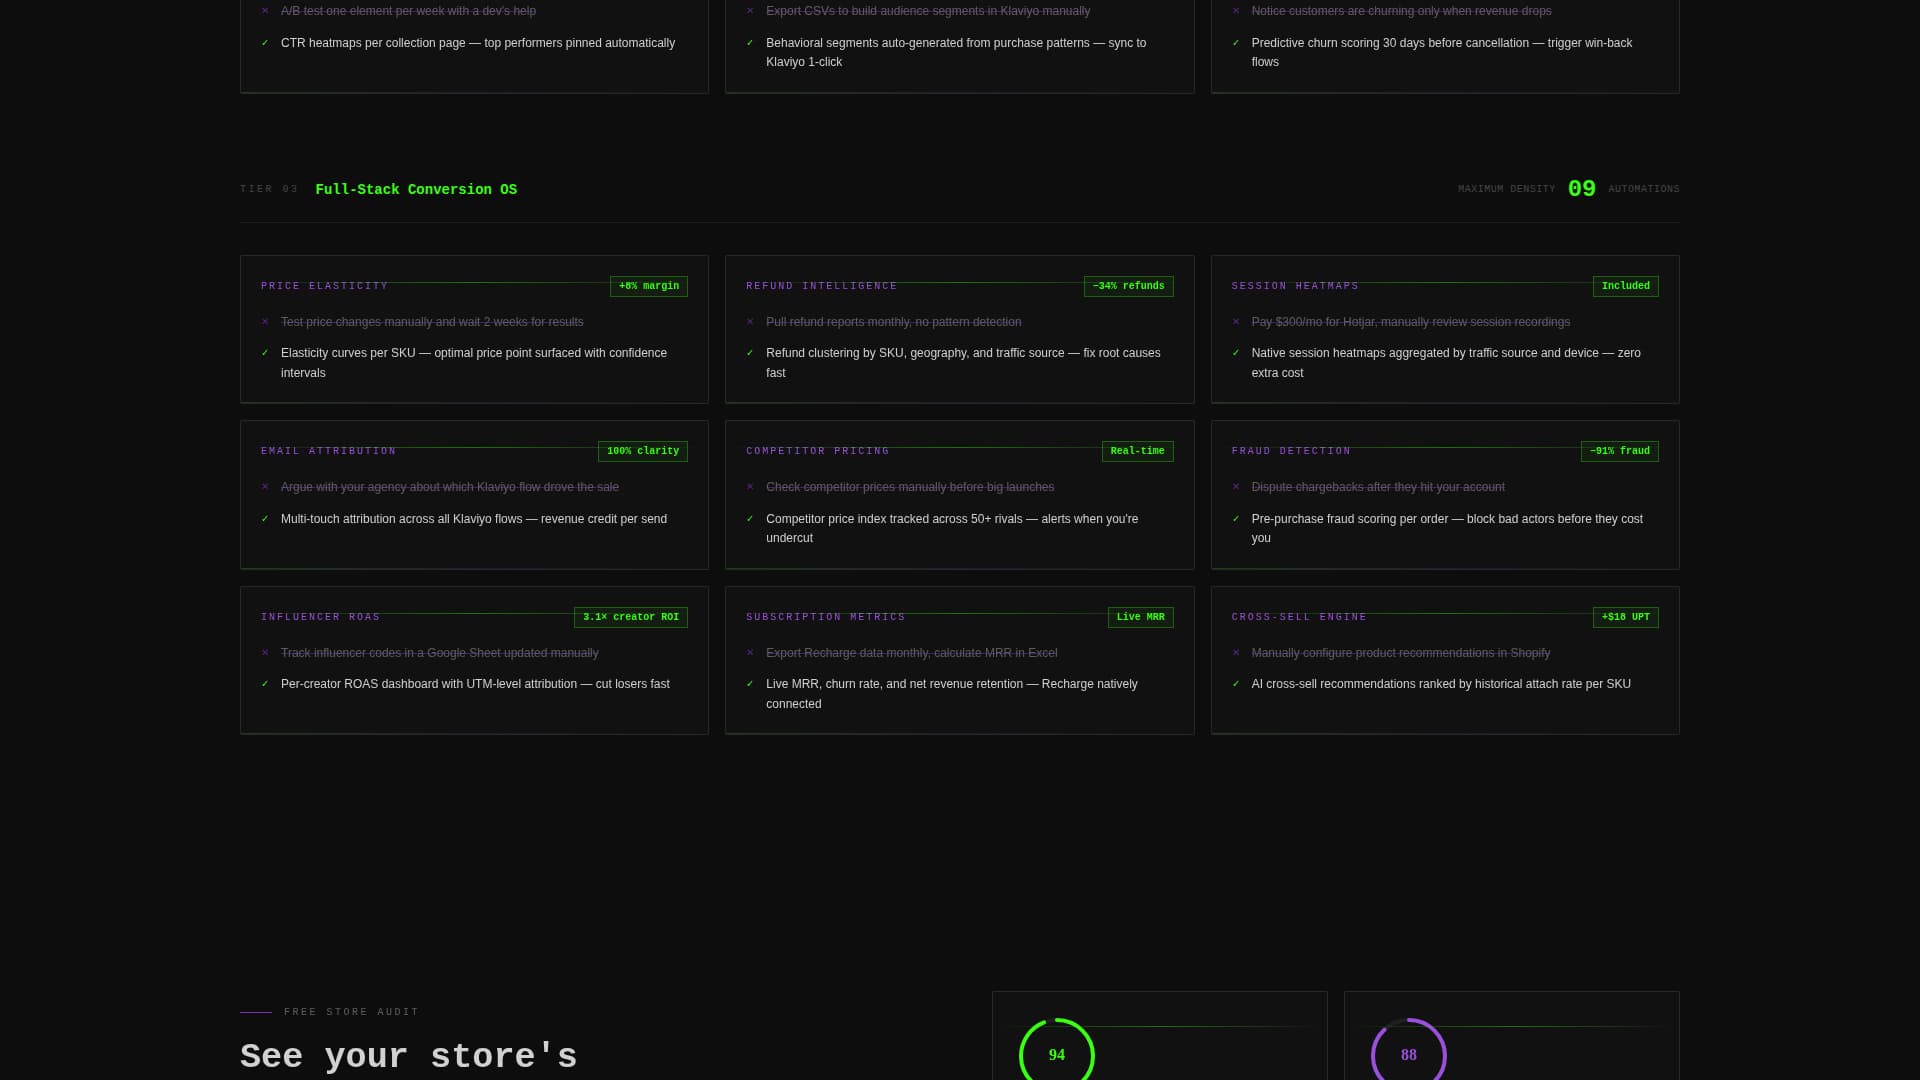The image size is (1920, 1080).
Task: Click the 'COMPETITOR PRICING' card title
Action: click(817, 451)
